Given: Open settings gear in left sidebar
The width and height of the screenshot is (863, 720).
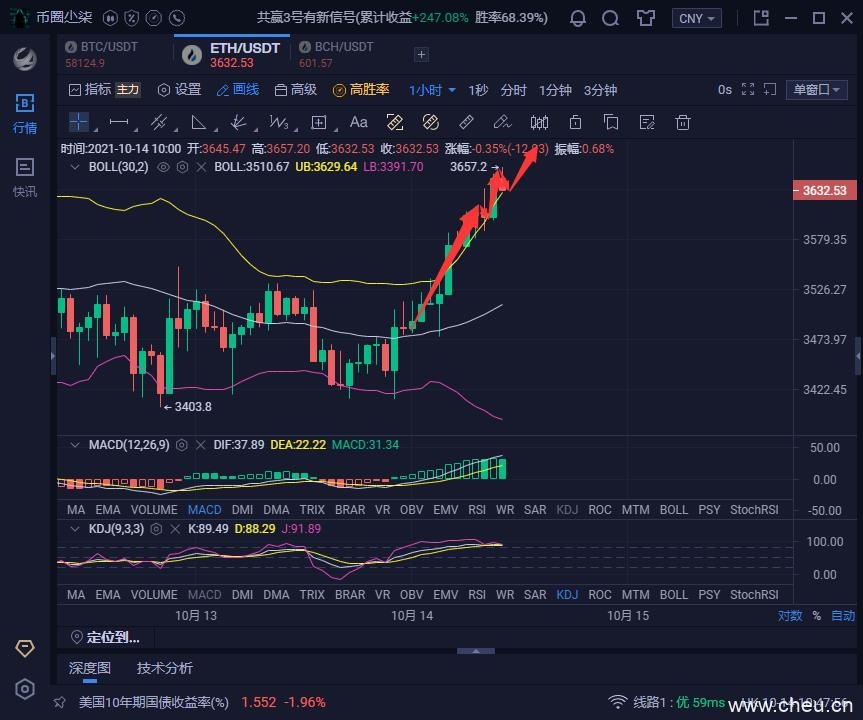Looking at the screenshot, I should (x=25, y=689).
